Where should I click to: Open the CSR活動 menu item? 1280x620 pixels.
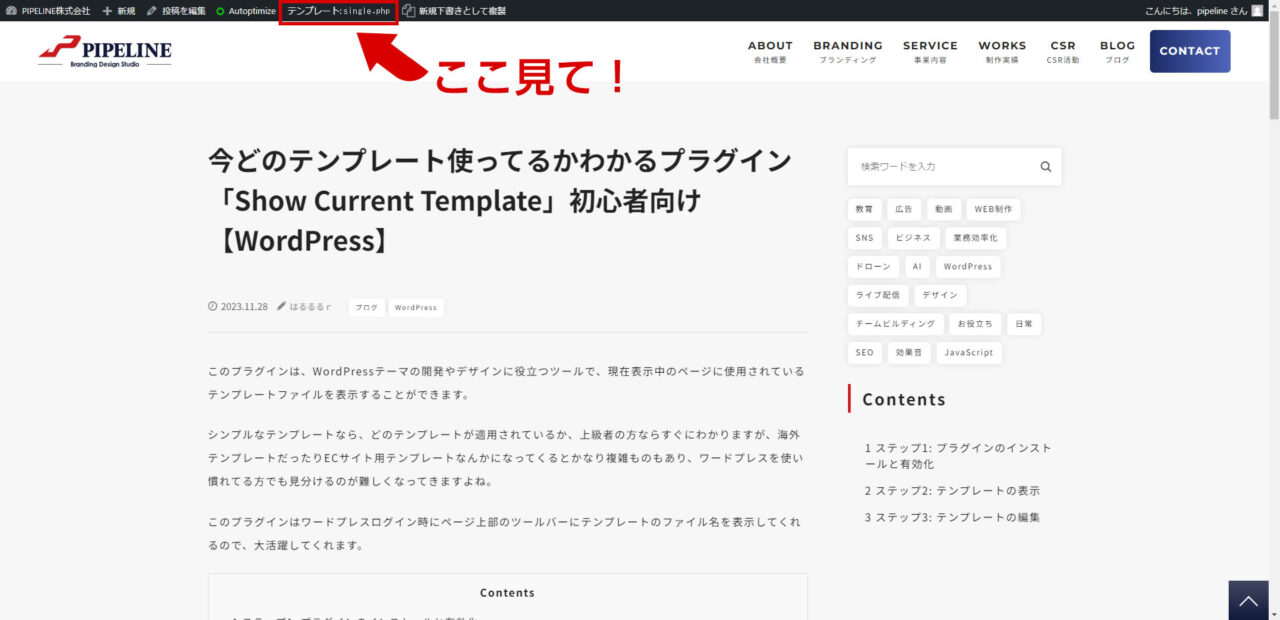(1063, 51)
